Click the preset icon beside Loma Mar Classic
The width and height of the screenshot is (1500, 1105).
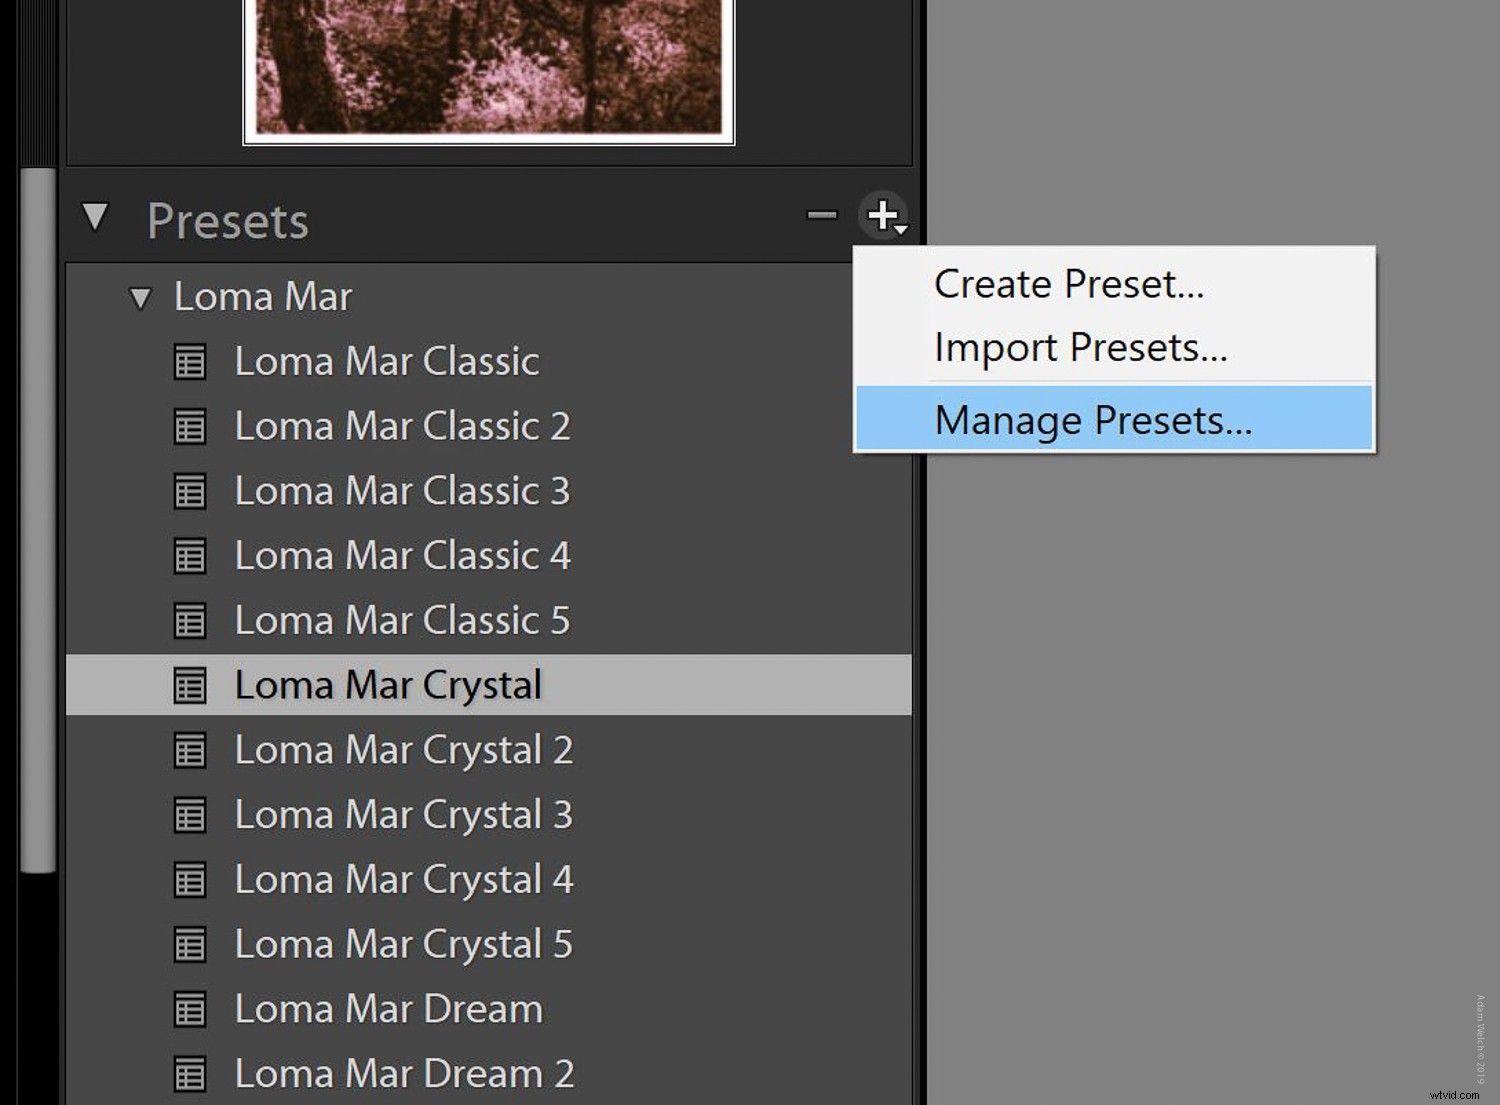click(190, 362)
